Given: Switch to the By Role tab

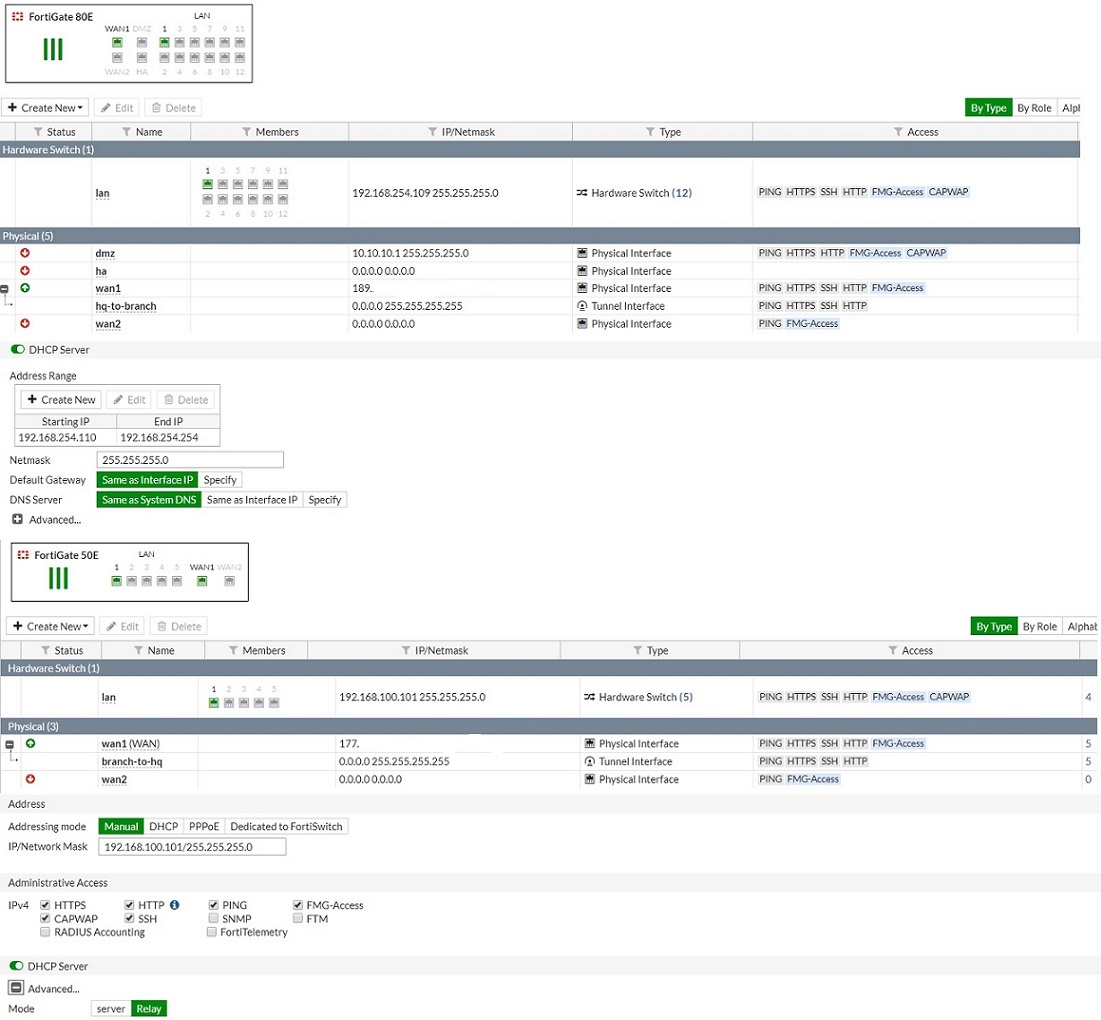Looking at the screenshot, I should 1037,106.
